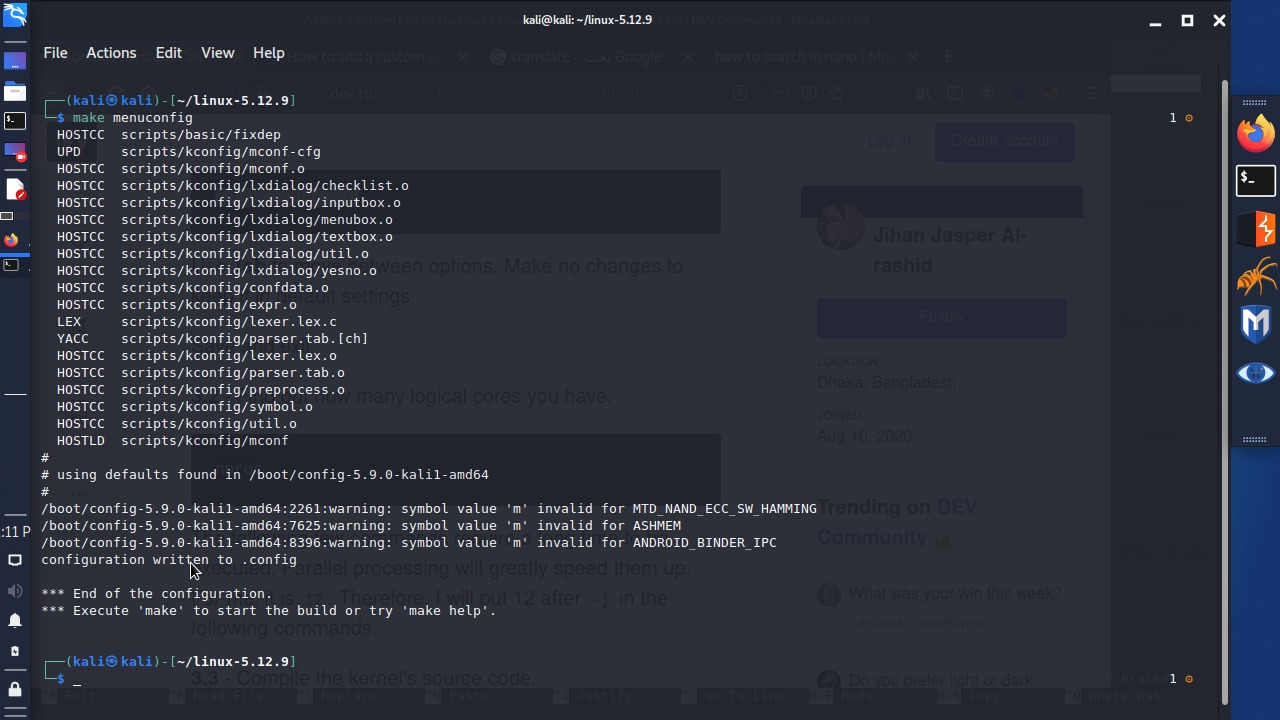This screenshot has height=720, width=1280.
Task: Open the blue eye-logo tool in right dock
Action: (x=1256, y=373)
